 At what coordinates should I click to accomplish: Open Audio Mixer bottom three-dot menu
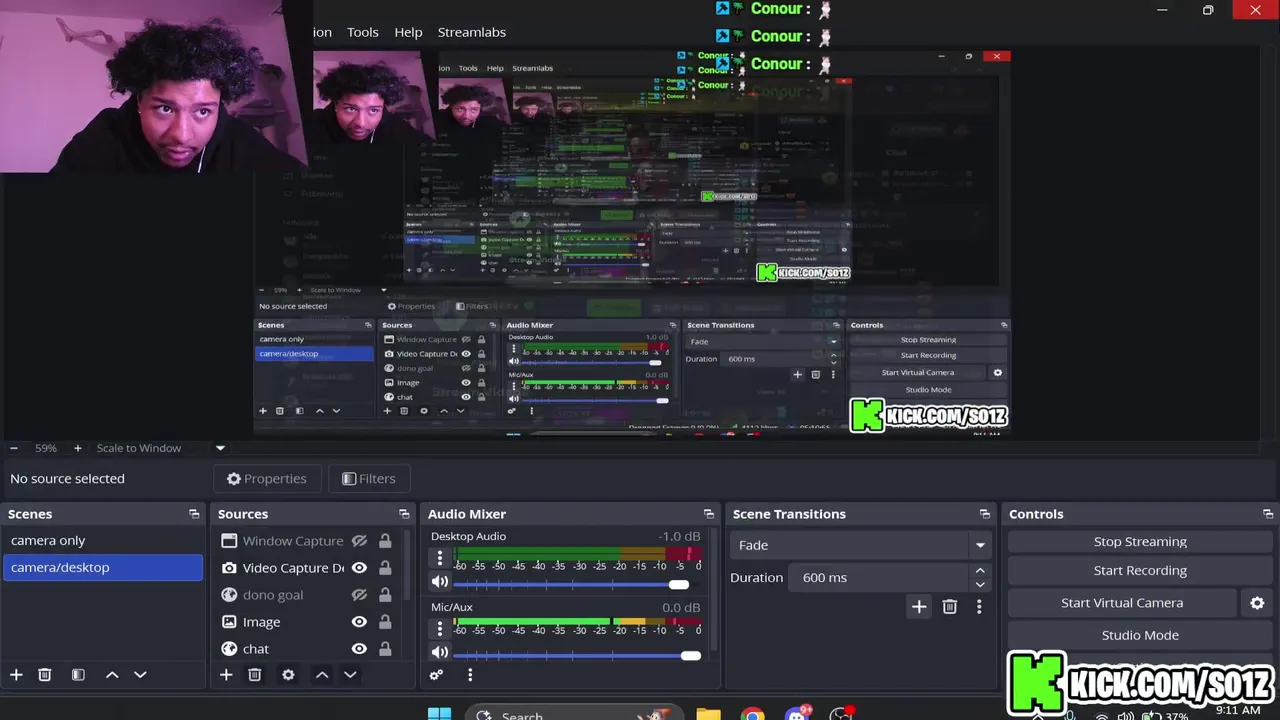470,675
